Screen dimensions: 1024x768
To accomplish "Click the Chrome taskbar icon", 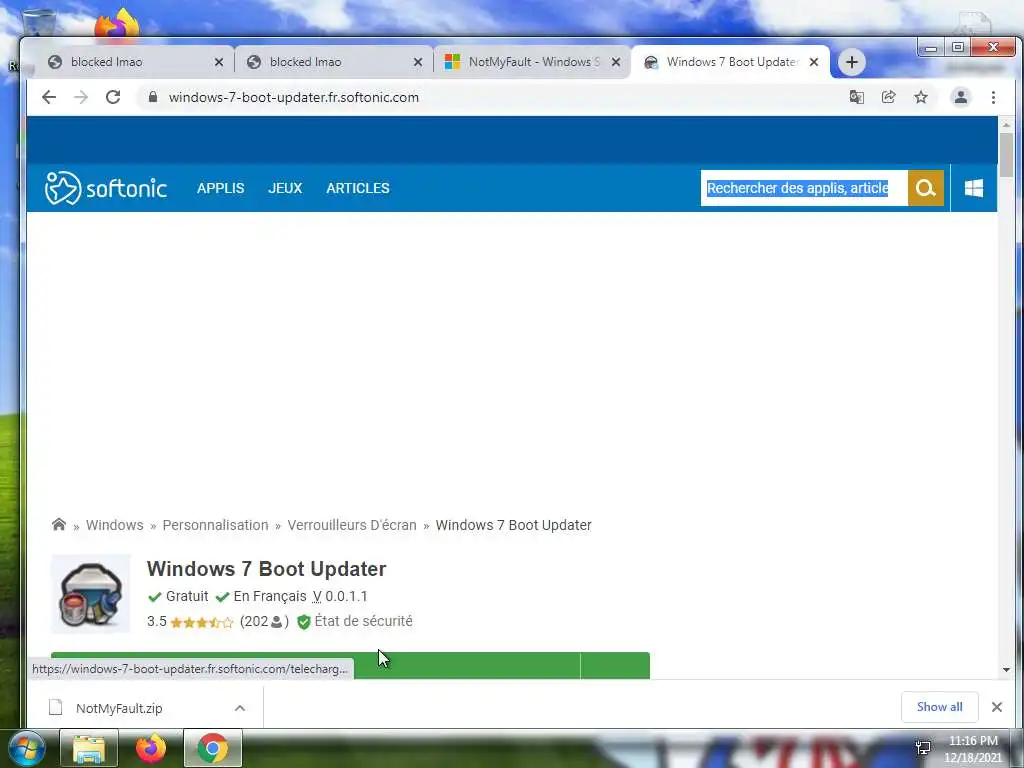I will [213, 748].
